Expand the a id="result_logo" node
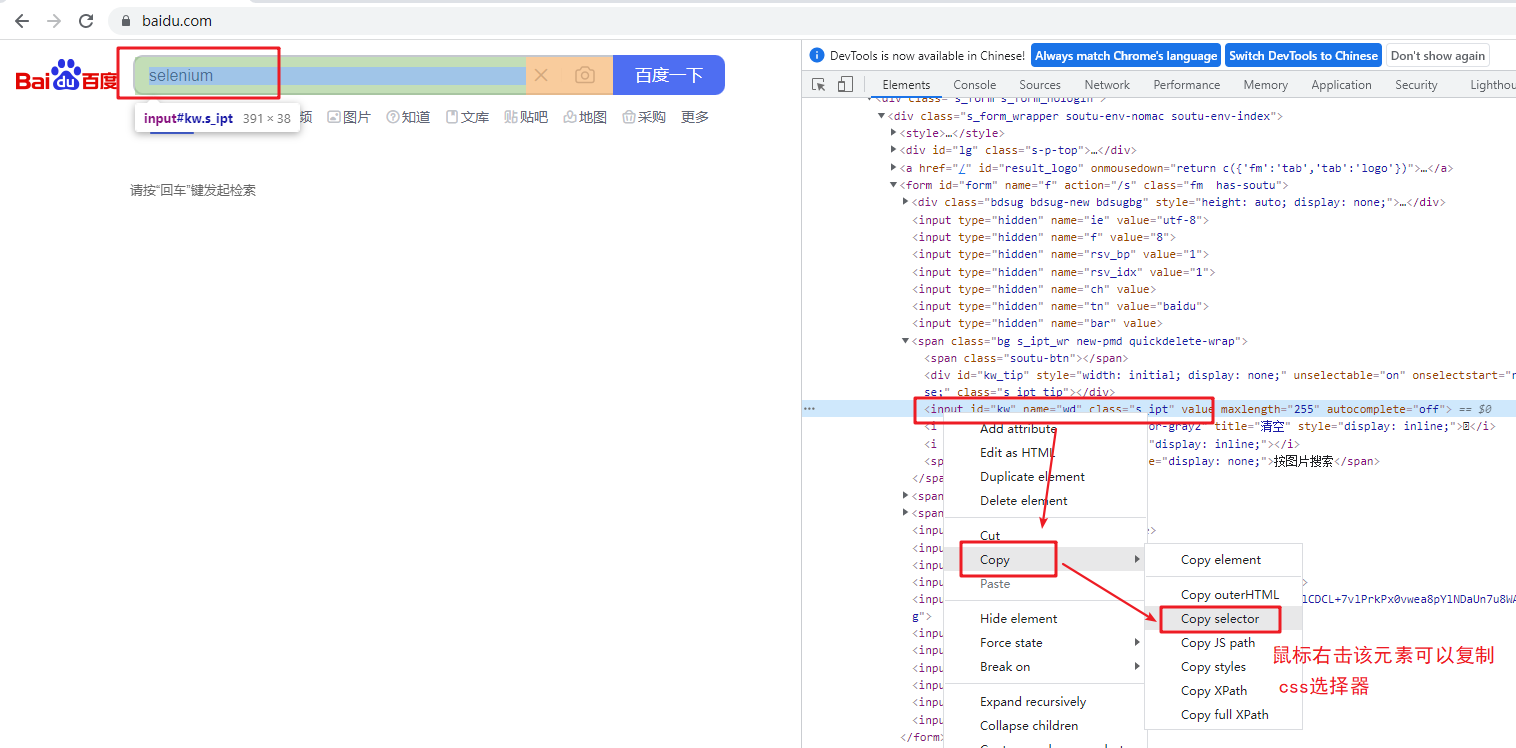This screenshot has width=1516, height=748. 894,168
